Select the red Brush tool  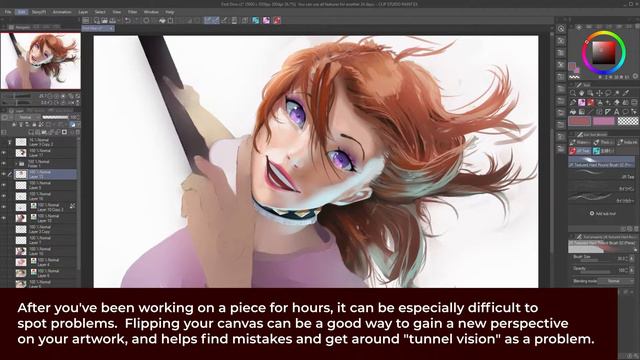point(591,102)
